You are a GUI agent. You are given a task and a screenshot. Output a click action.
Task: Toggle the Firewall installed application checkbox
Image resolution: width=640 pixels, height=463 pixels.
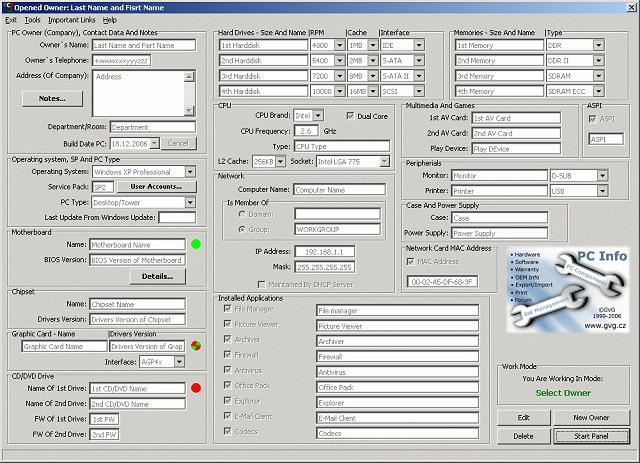click(229, 356)
